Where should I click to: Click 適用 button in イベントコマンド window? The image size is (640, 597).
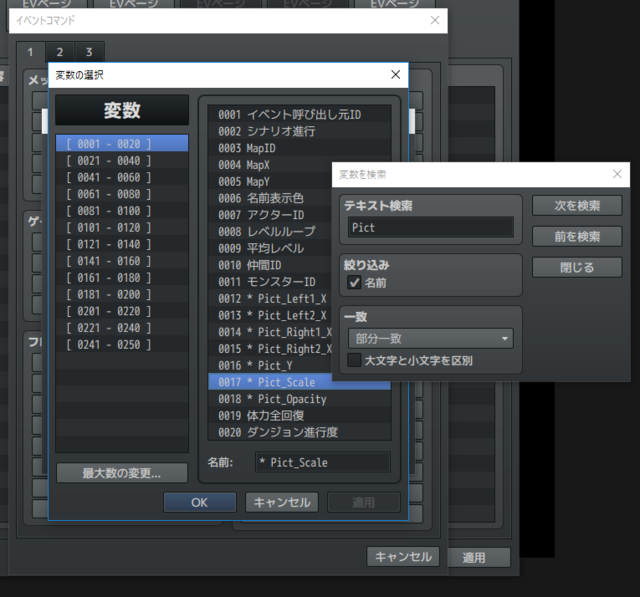coord(479,557)
